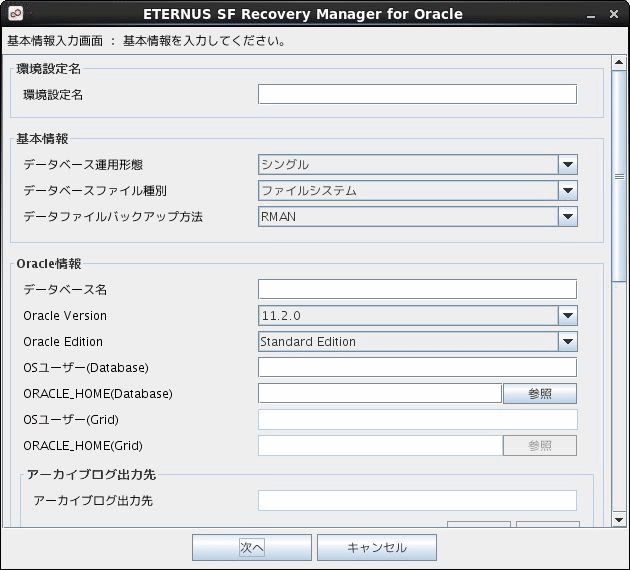
Task: Click the ORACLE_HOME(Database) label
Action: click(x=98, y=394)
